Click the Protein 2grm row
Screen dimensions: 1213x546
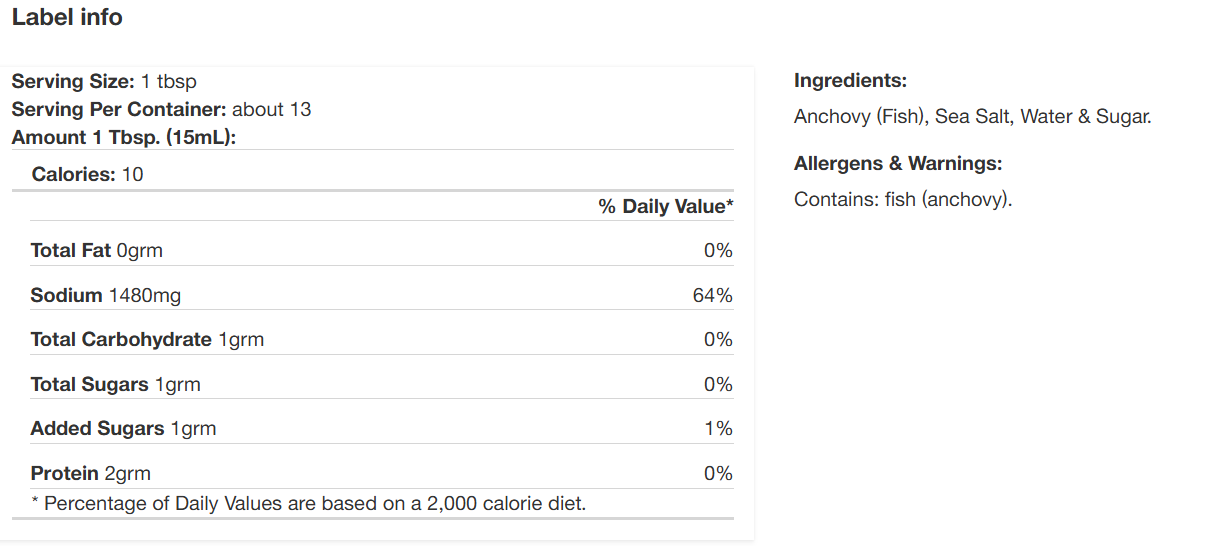90,473
